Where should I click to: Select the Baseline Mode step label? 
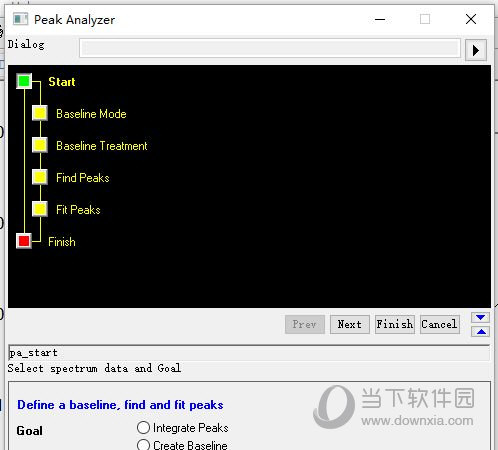pos(91,114)
